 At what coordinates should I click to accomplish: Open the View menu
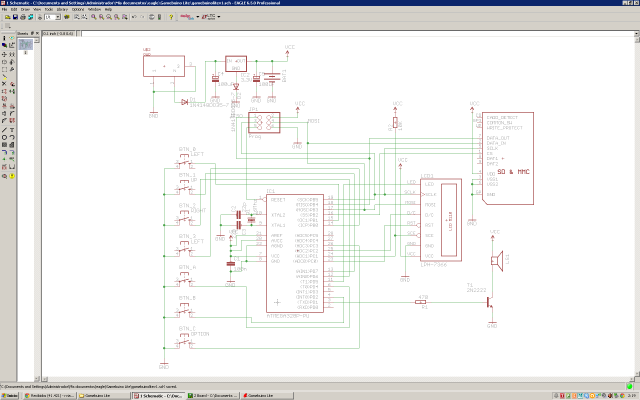coord(37,9)
